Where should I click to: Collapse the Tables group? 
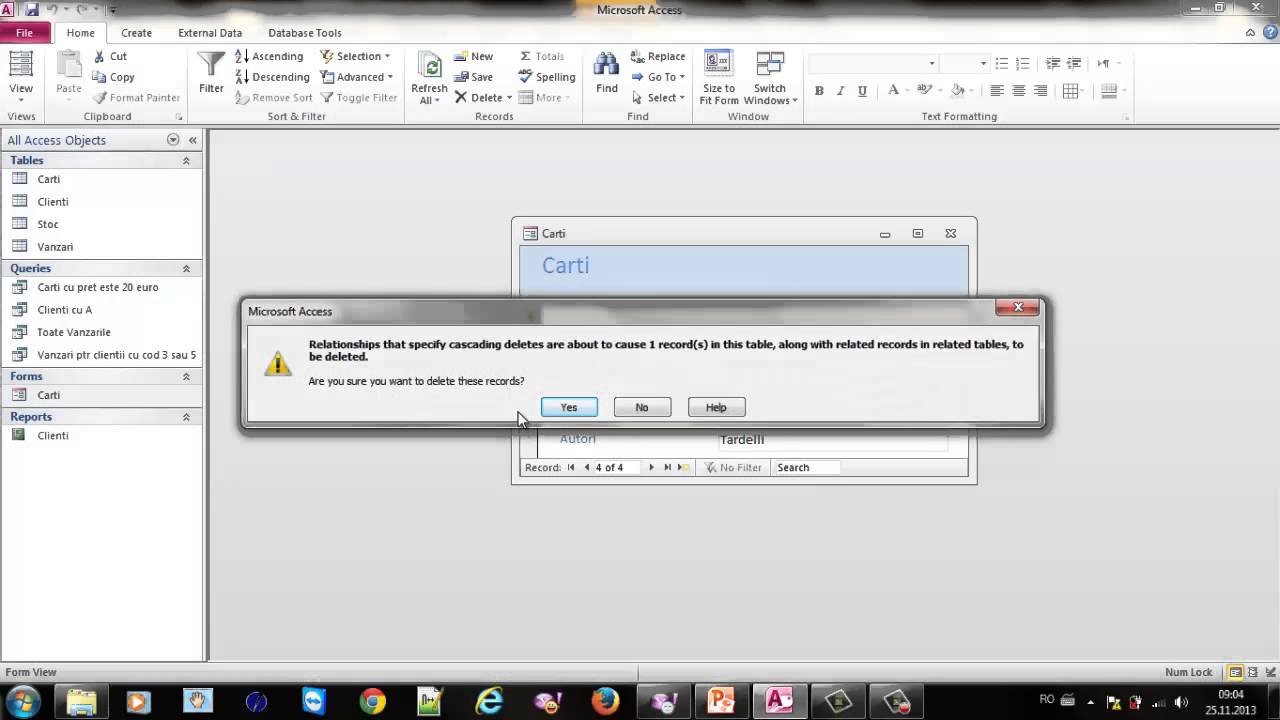(186, 160)
